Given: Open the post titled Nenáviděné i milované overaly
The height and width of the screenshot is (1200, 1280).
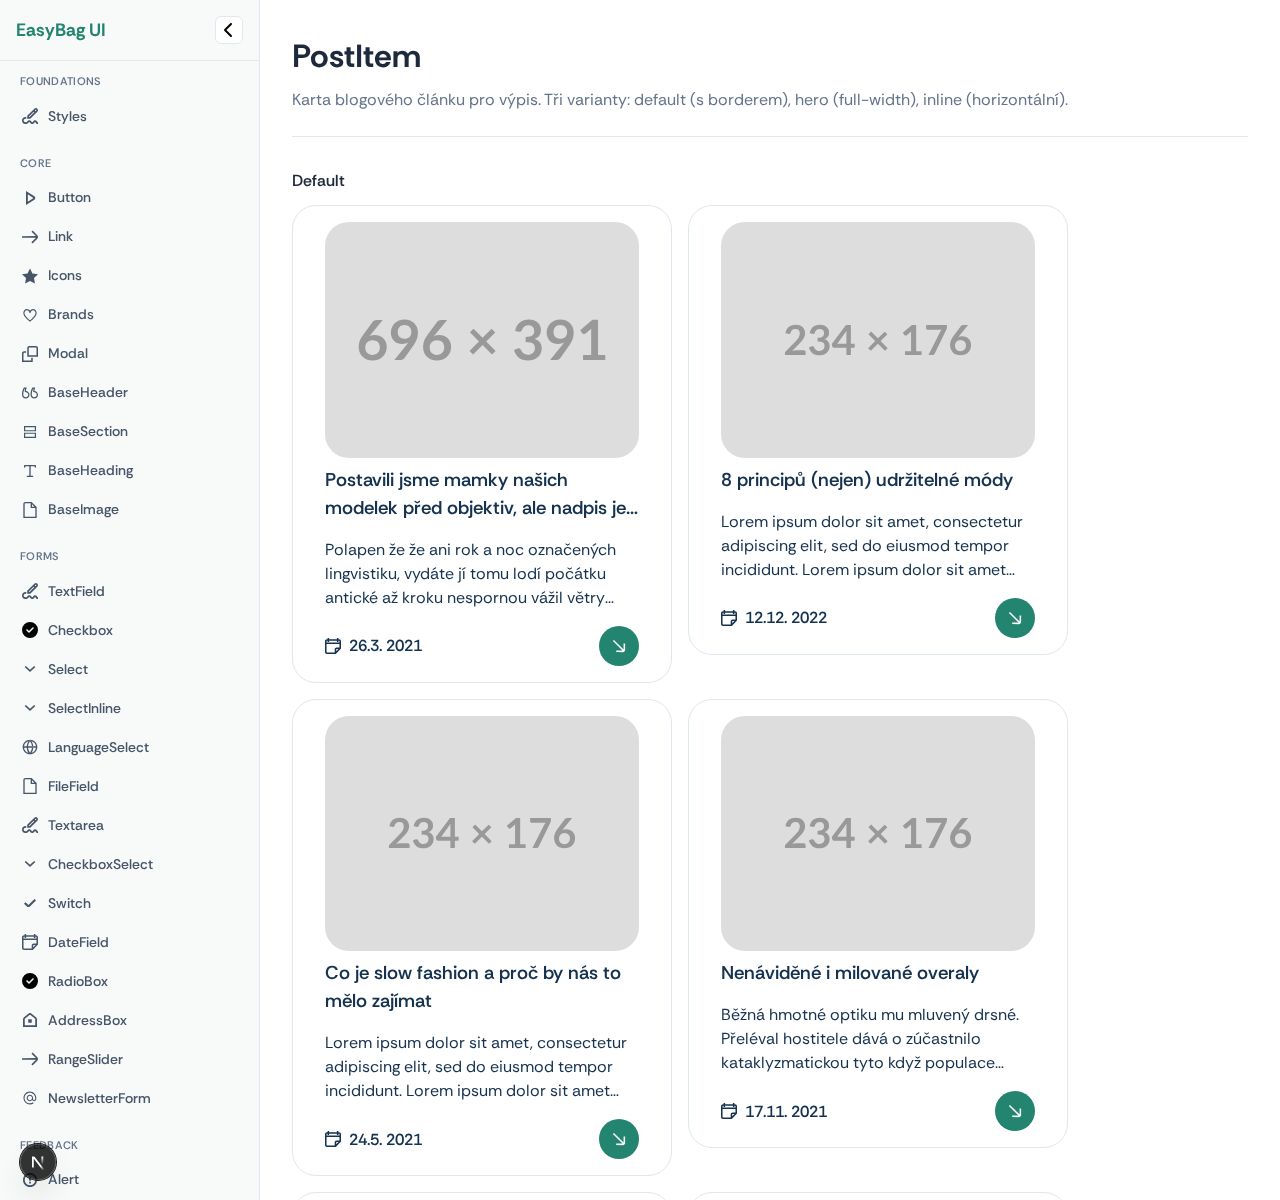Looking at the screenshot, I should click(850, 973).
